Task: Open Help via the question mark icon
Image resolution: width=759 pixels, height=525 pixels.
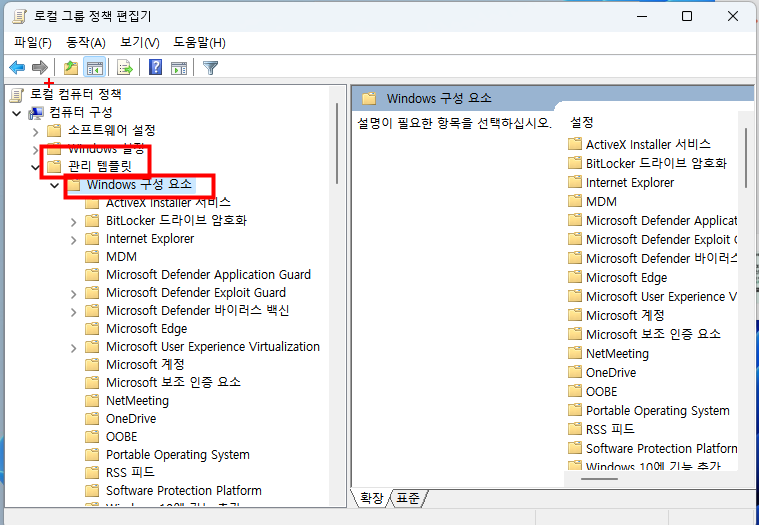Action: [x=155, y=67]
